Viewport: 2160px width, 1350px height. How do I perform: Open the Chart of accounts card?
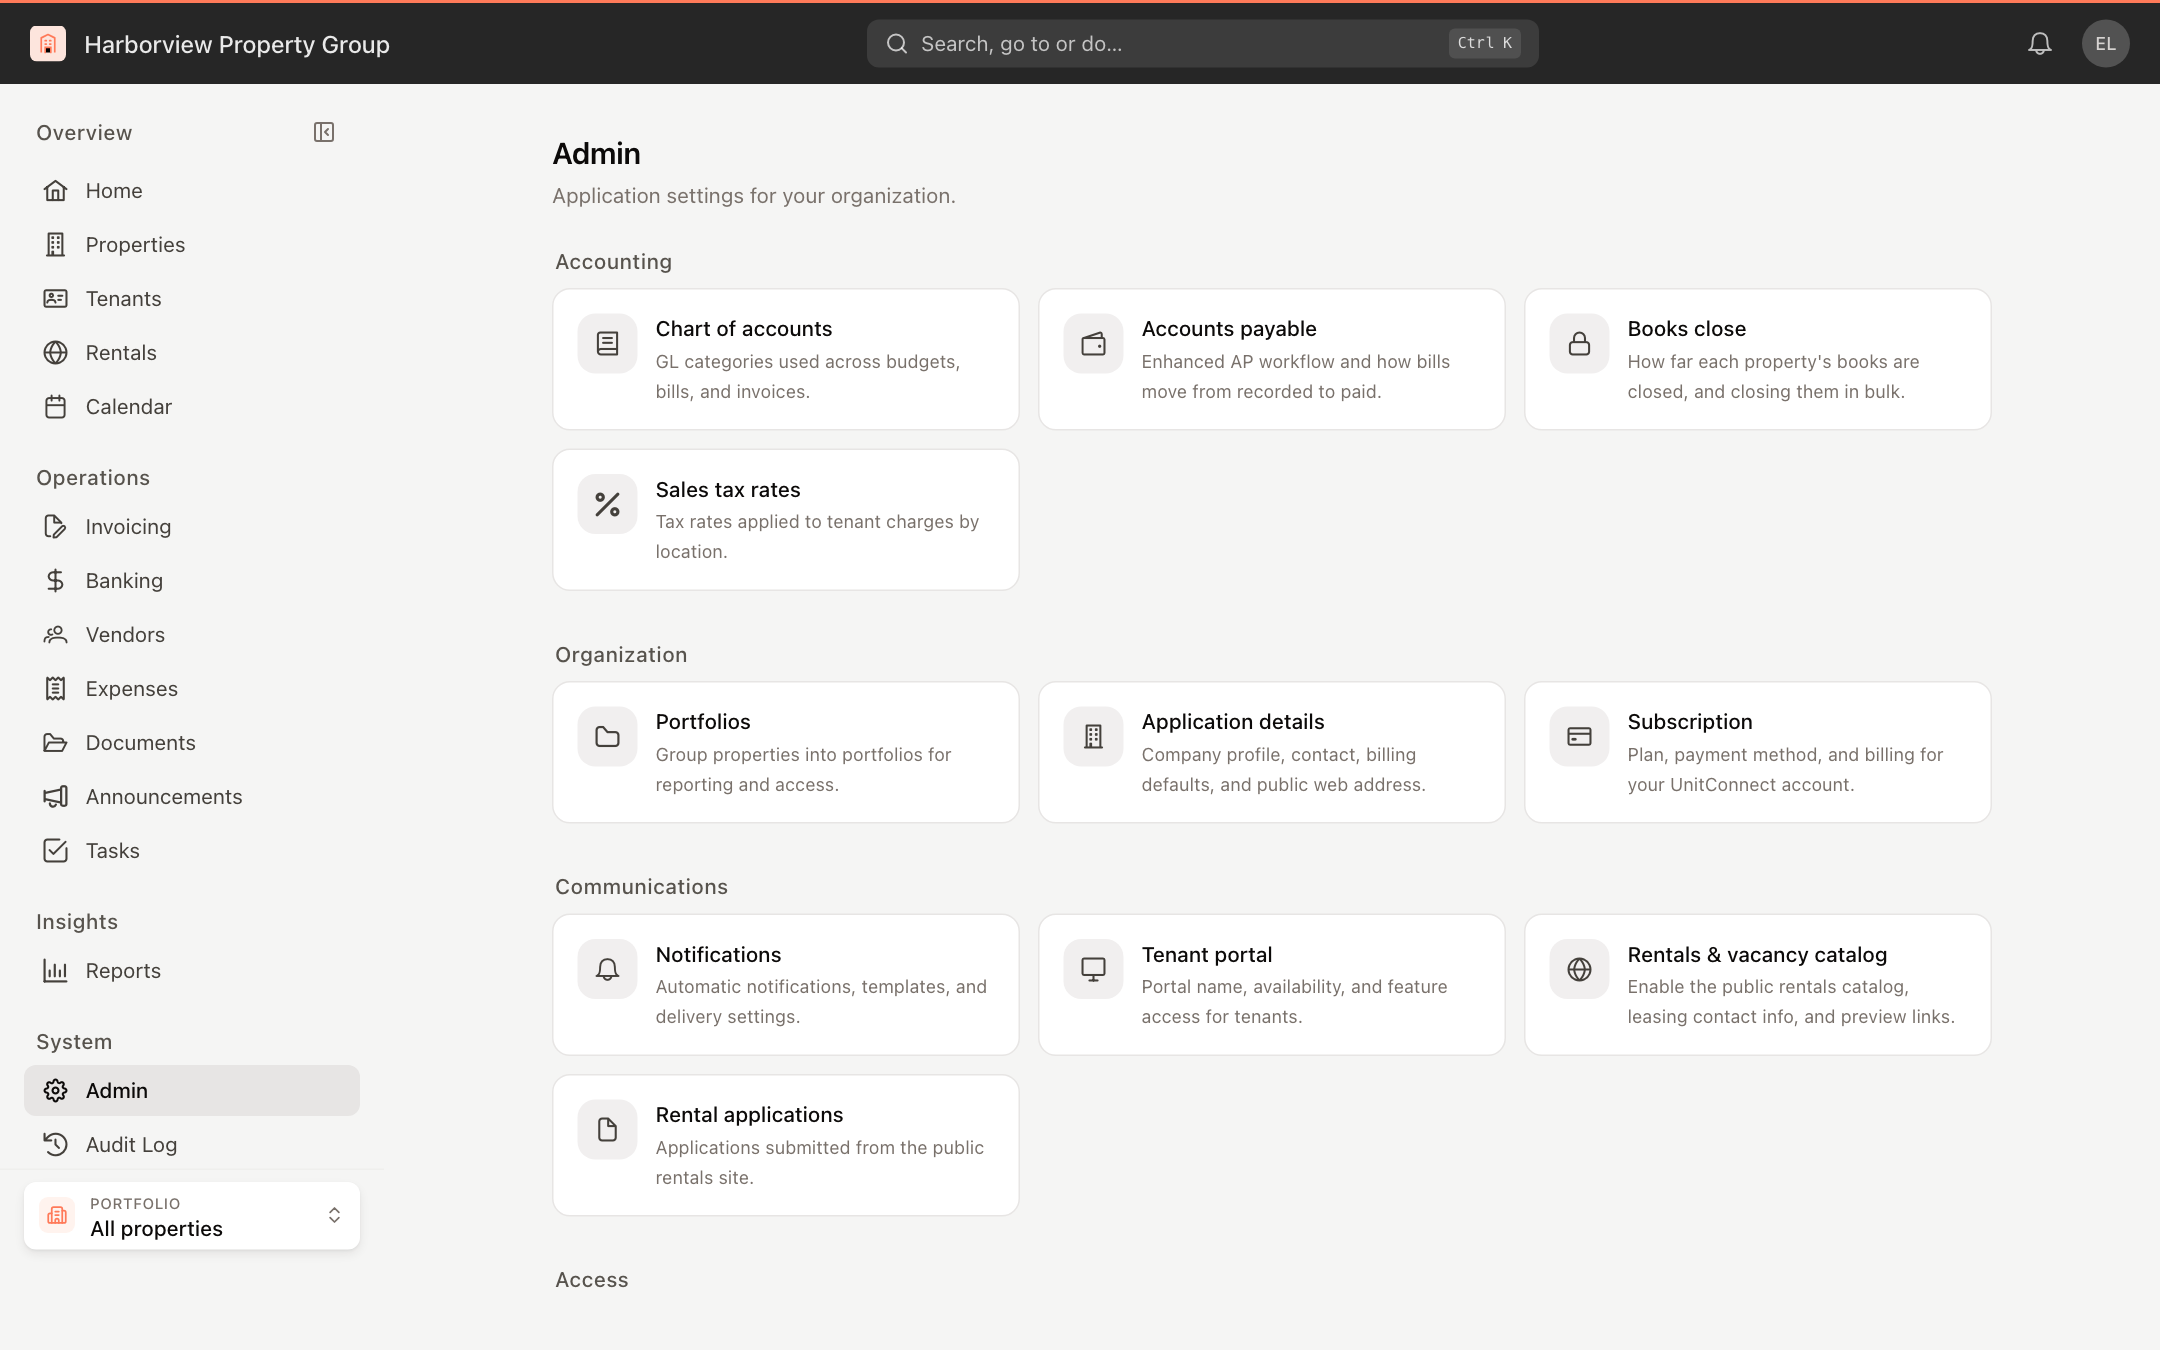click(786, 359)
